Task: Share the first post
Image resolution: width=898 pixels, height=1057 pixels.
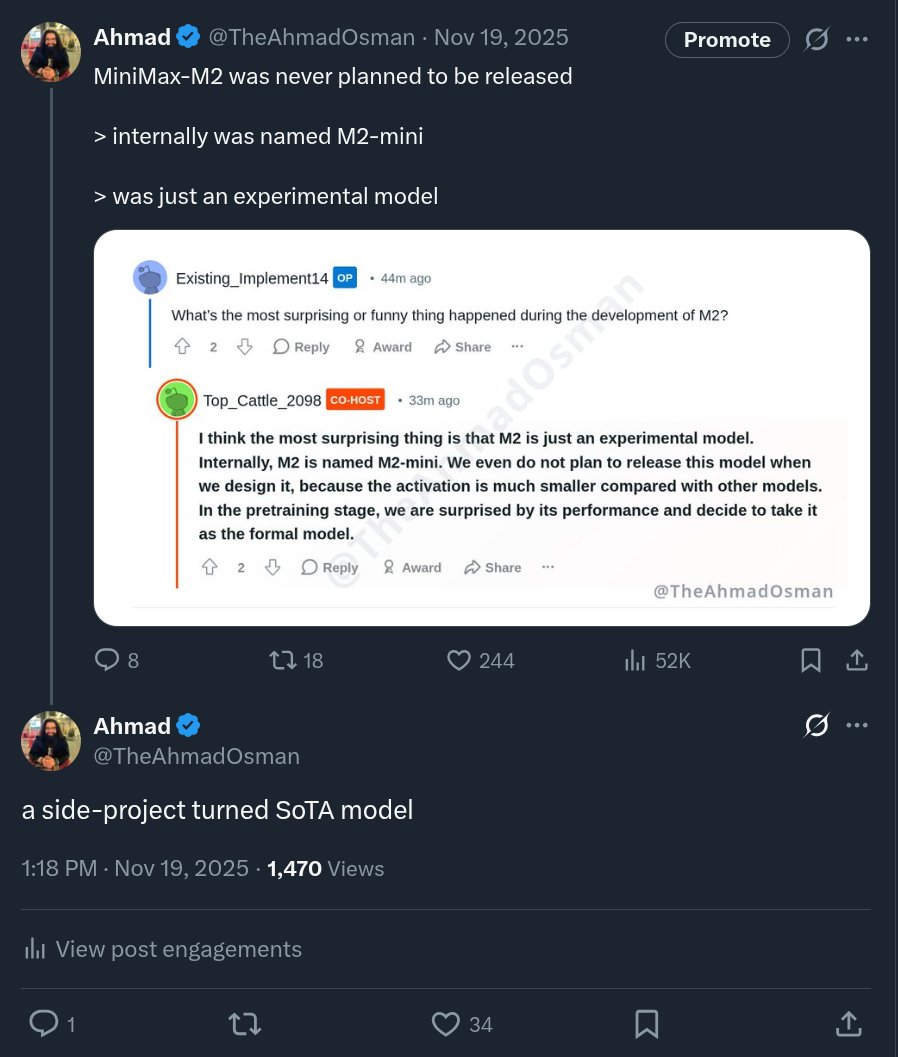Action: tap(857, 660)
